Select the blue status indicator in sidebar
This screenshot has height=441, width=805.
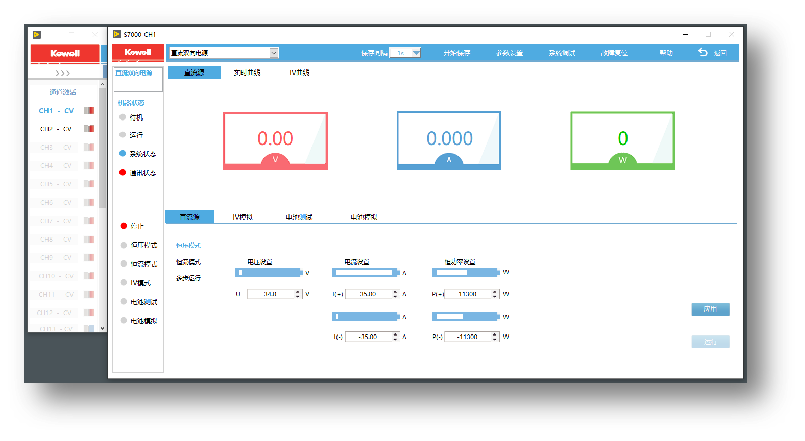(x=122, y=154)
